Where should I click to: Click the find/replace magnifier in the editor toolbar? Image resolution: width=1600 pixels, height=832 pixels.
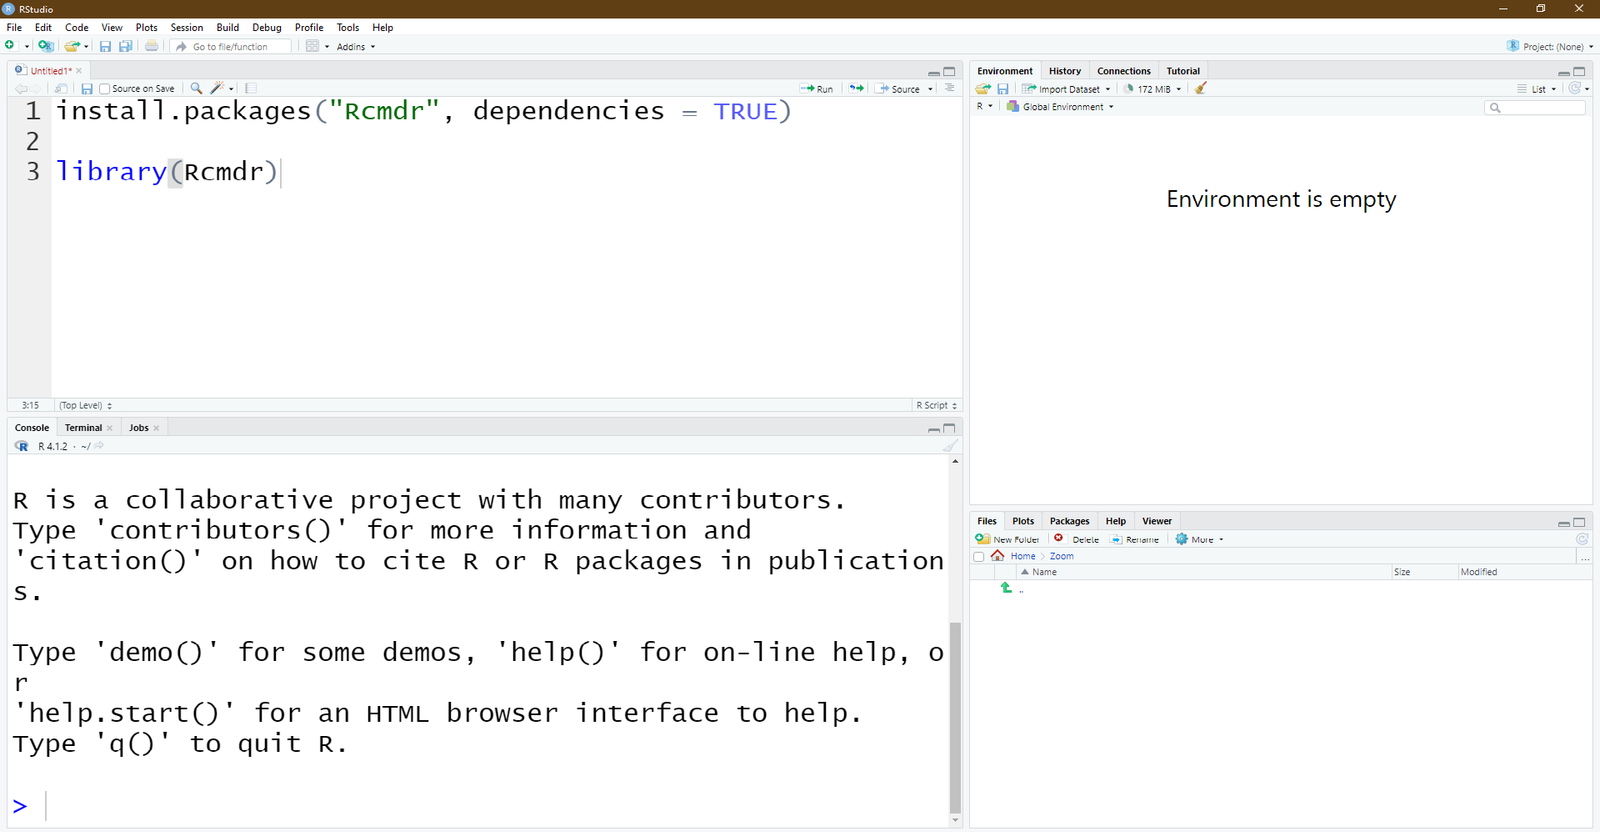click(x=196, y=88)
